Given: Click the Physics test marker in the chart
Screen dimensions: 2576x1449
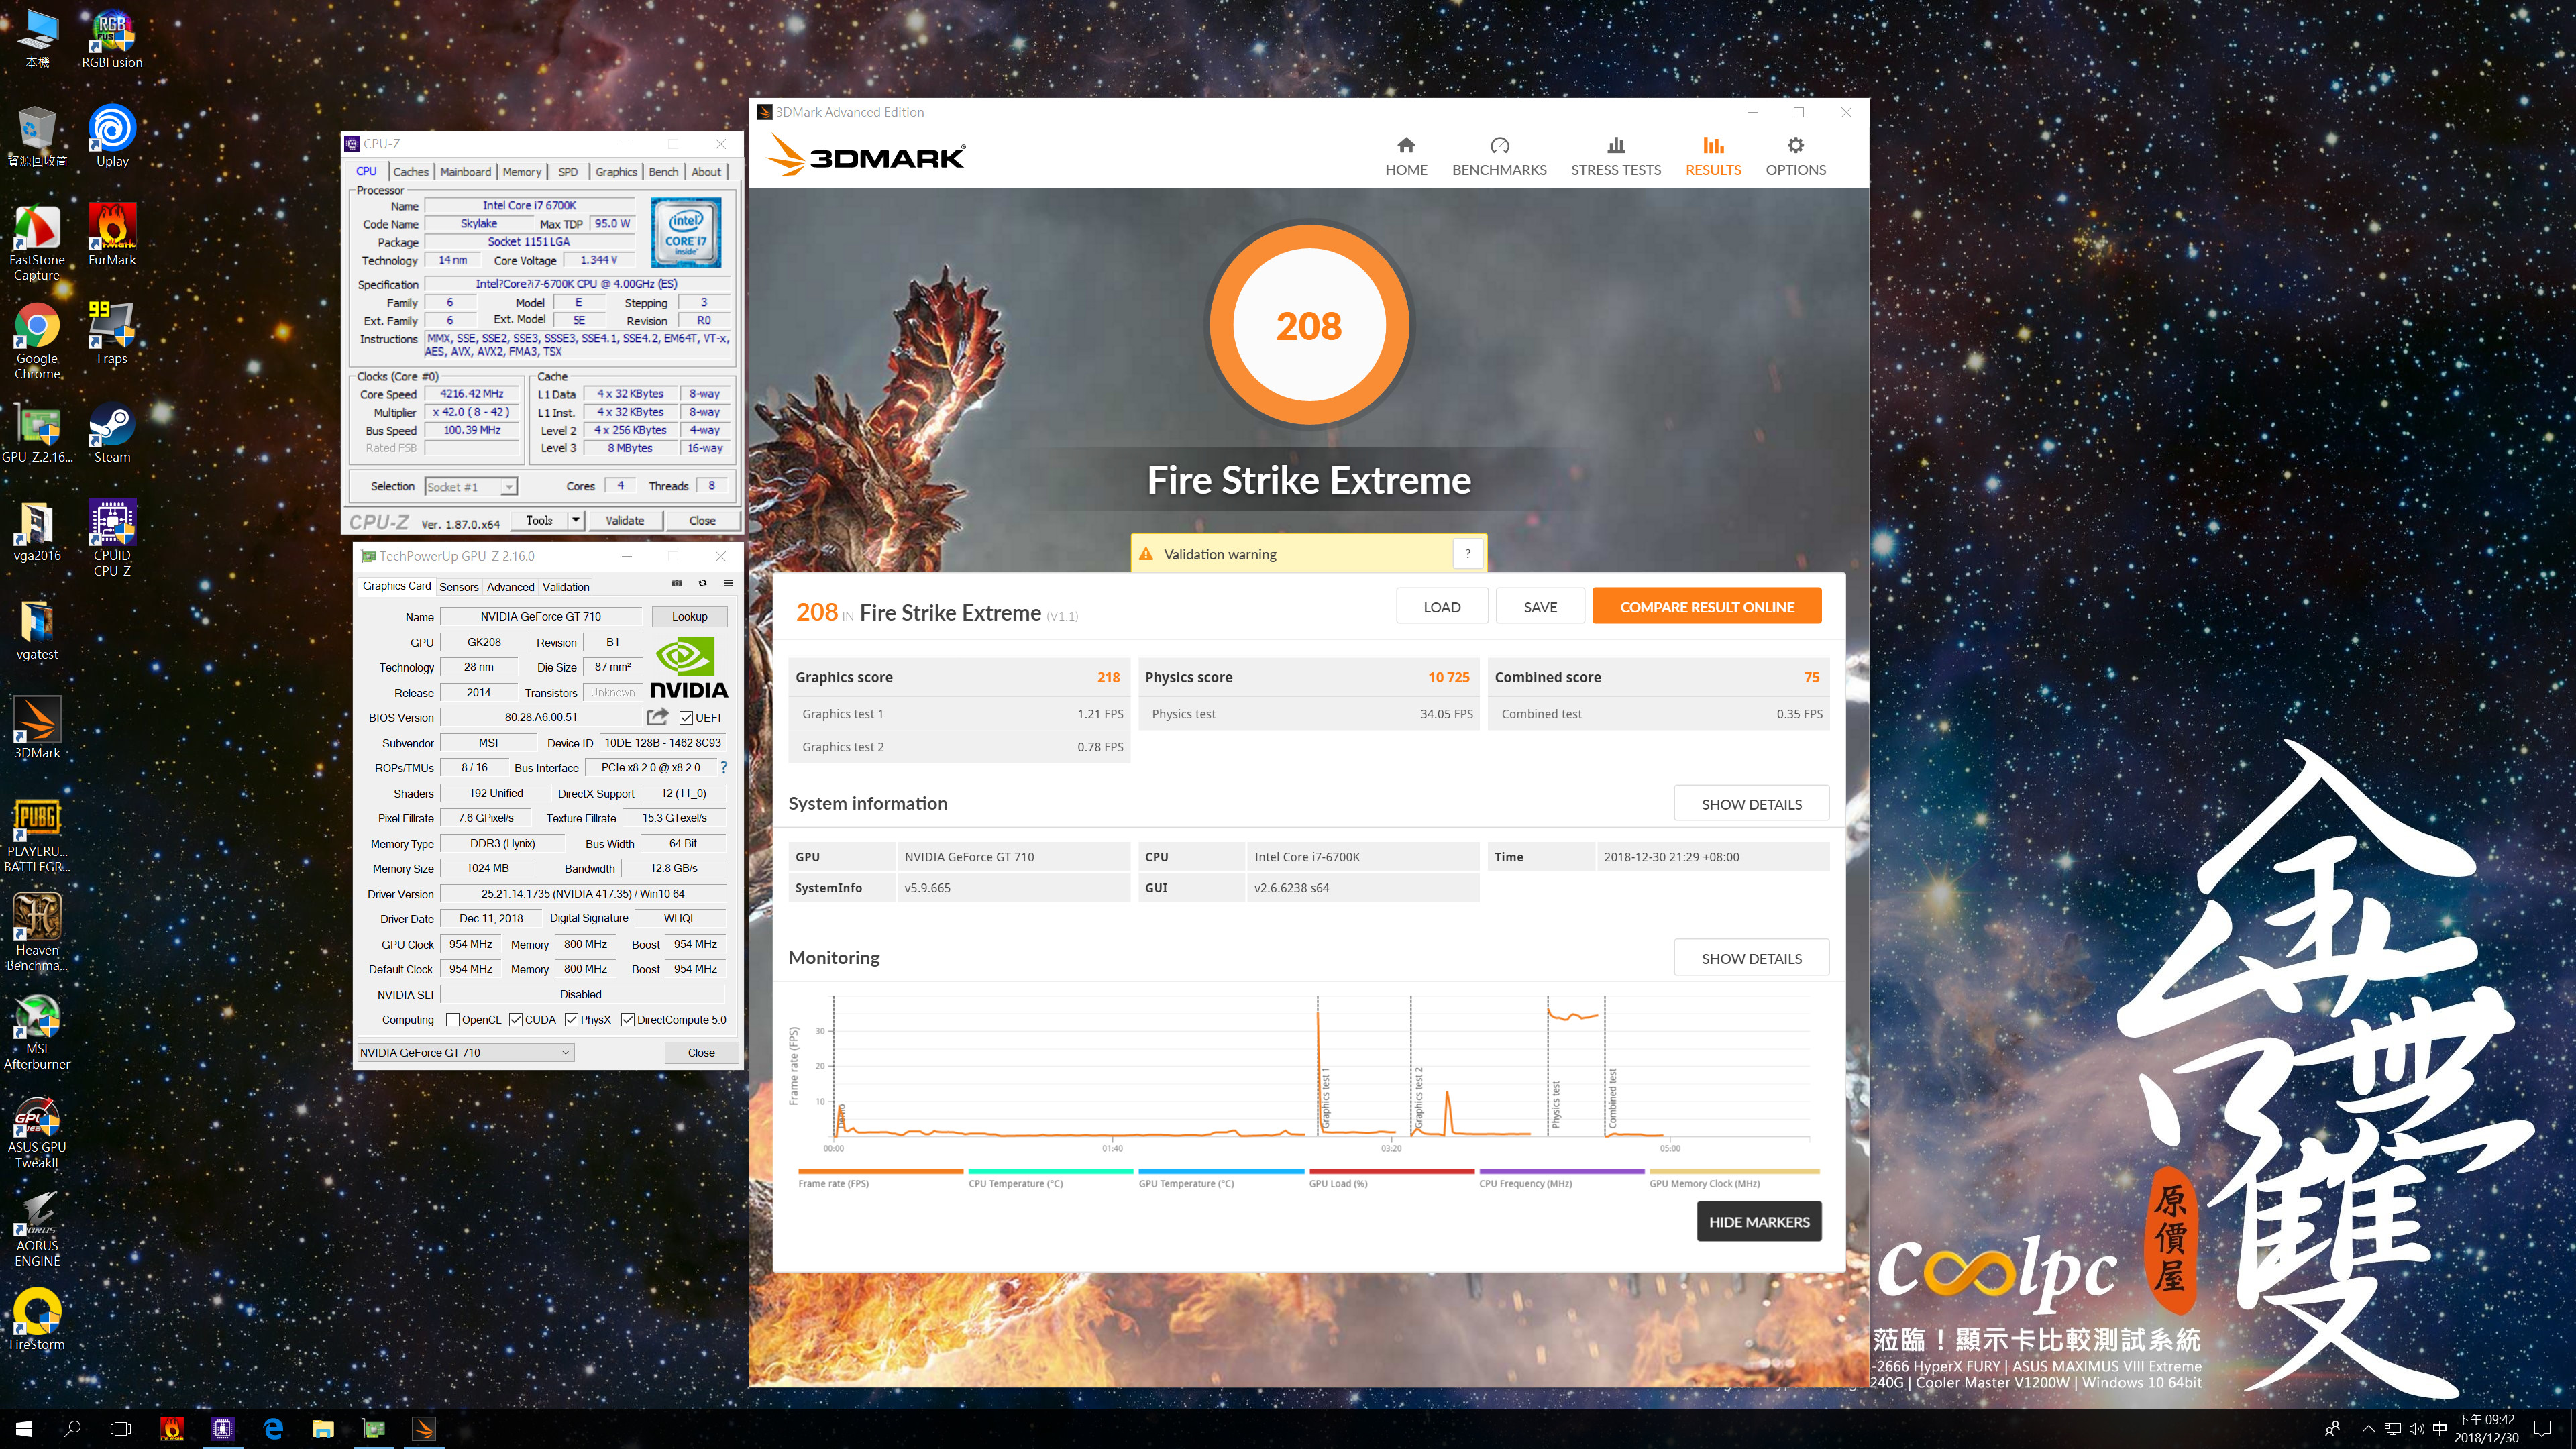Looking at the screenshot, I should point(1555,1104).
